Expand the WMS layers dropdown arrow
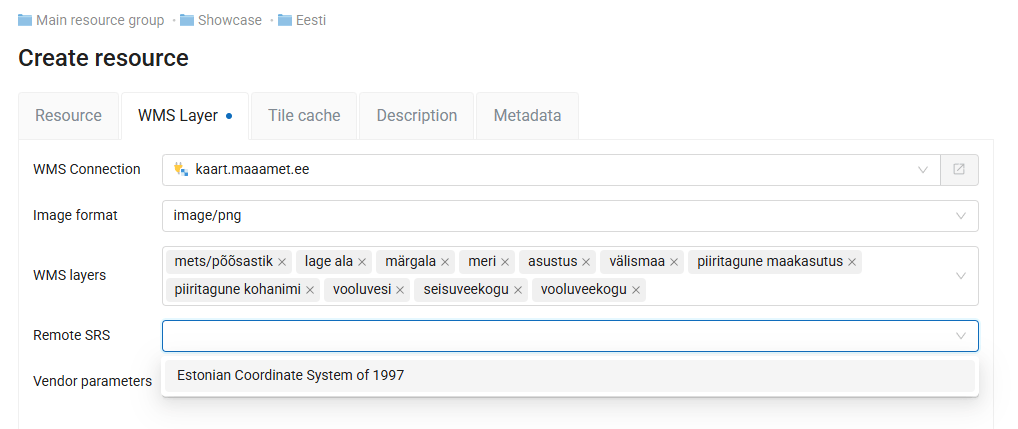Image resolution: width=1018 pixels, height=429 pixels. click(x=960, y=276)
